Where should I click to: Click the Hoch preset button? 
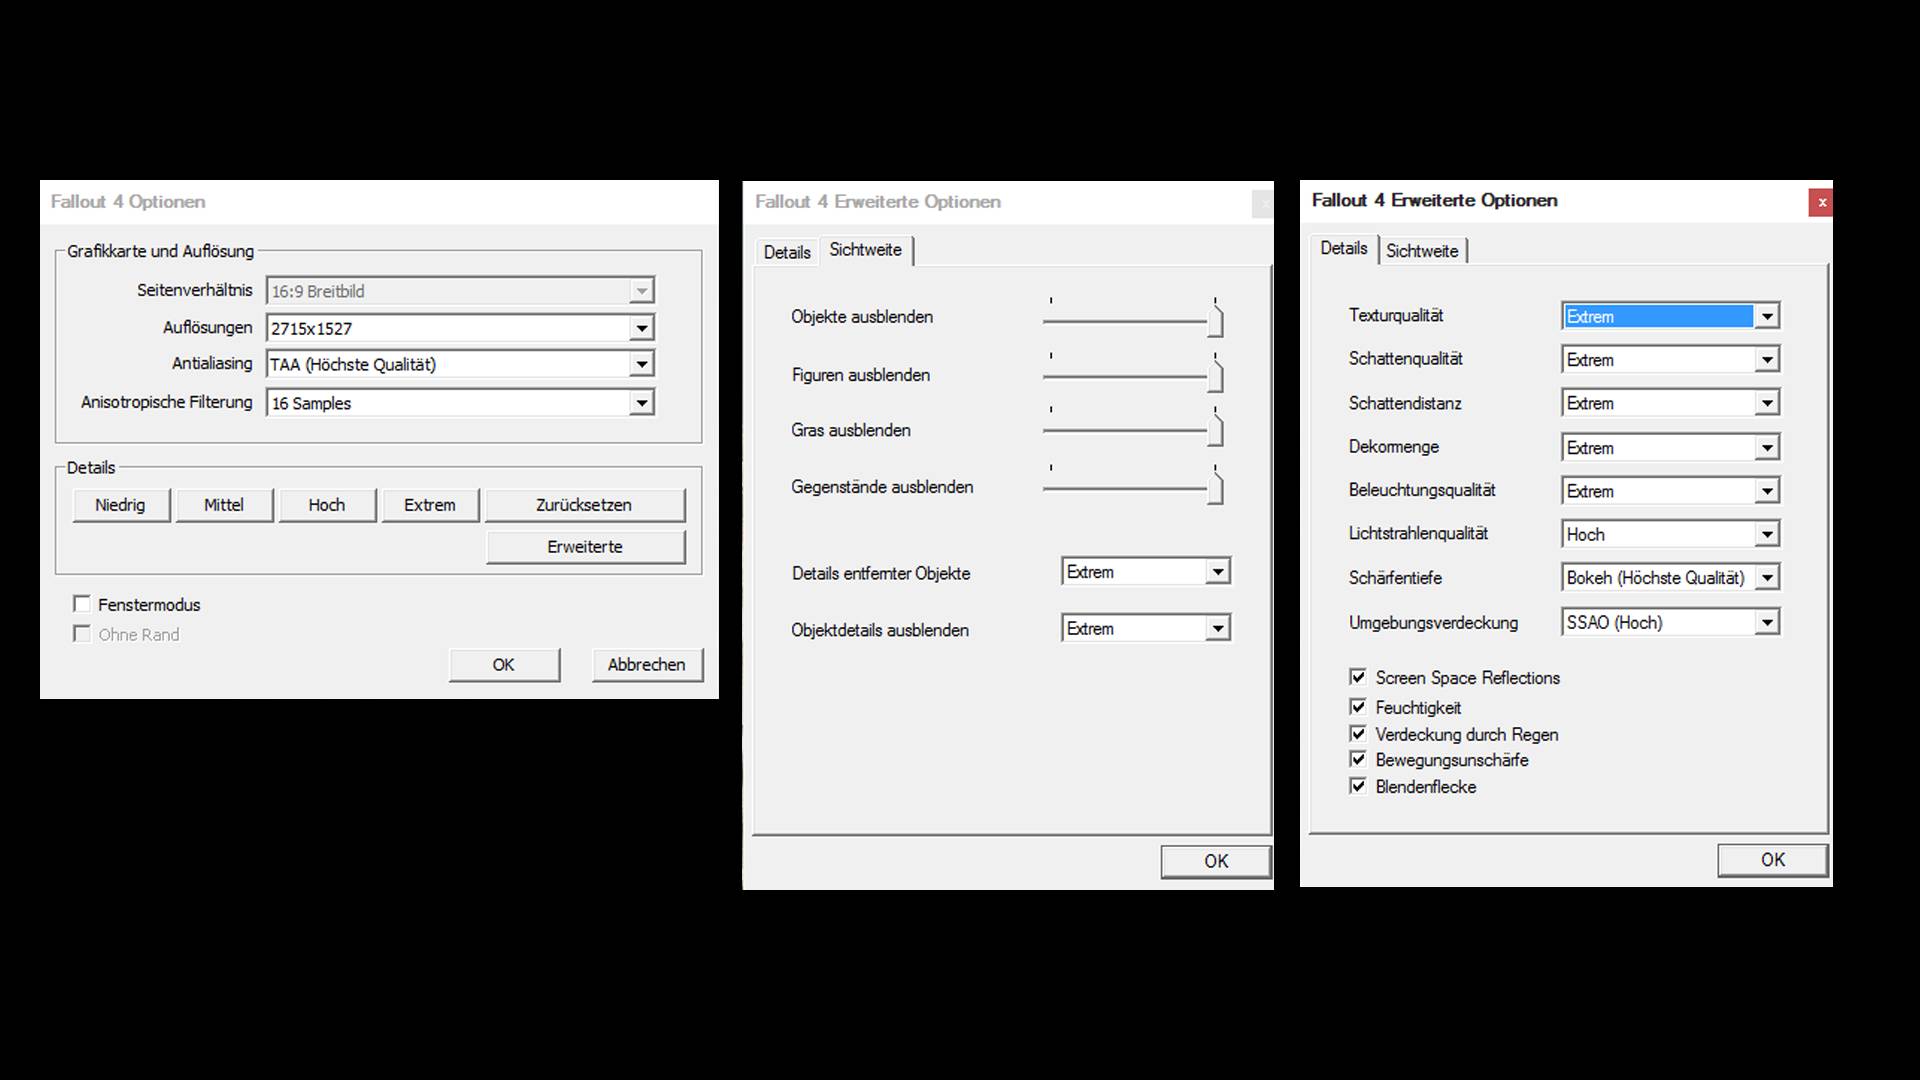(327, 505)
